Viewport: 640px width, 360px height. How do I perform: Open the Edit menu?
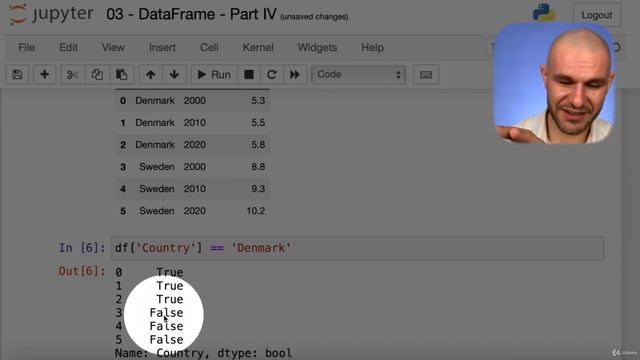(x=68, y=47)
